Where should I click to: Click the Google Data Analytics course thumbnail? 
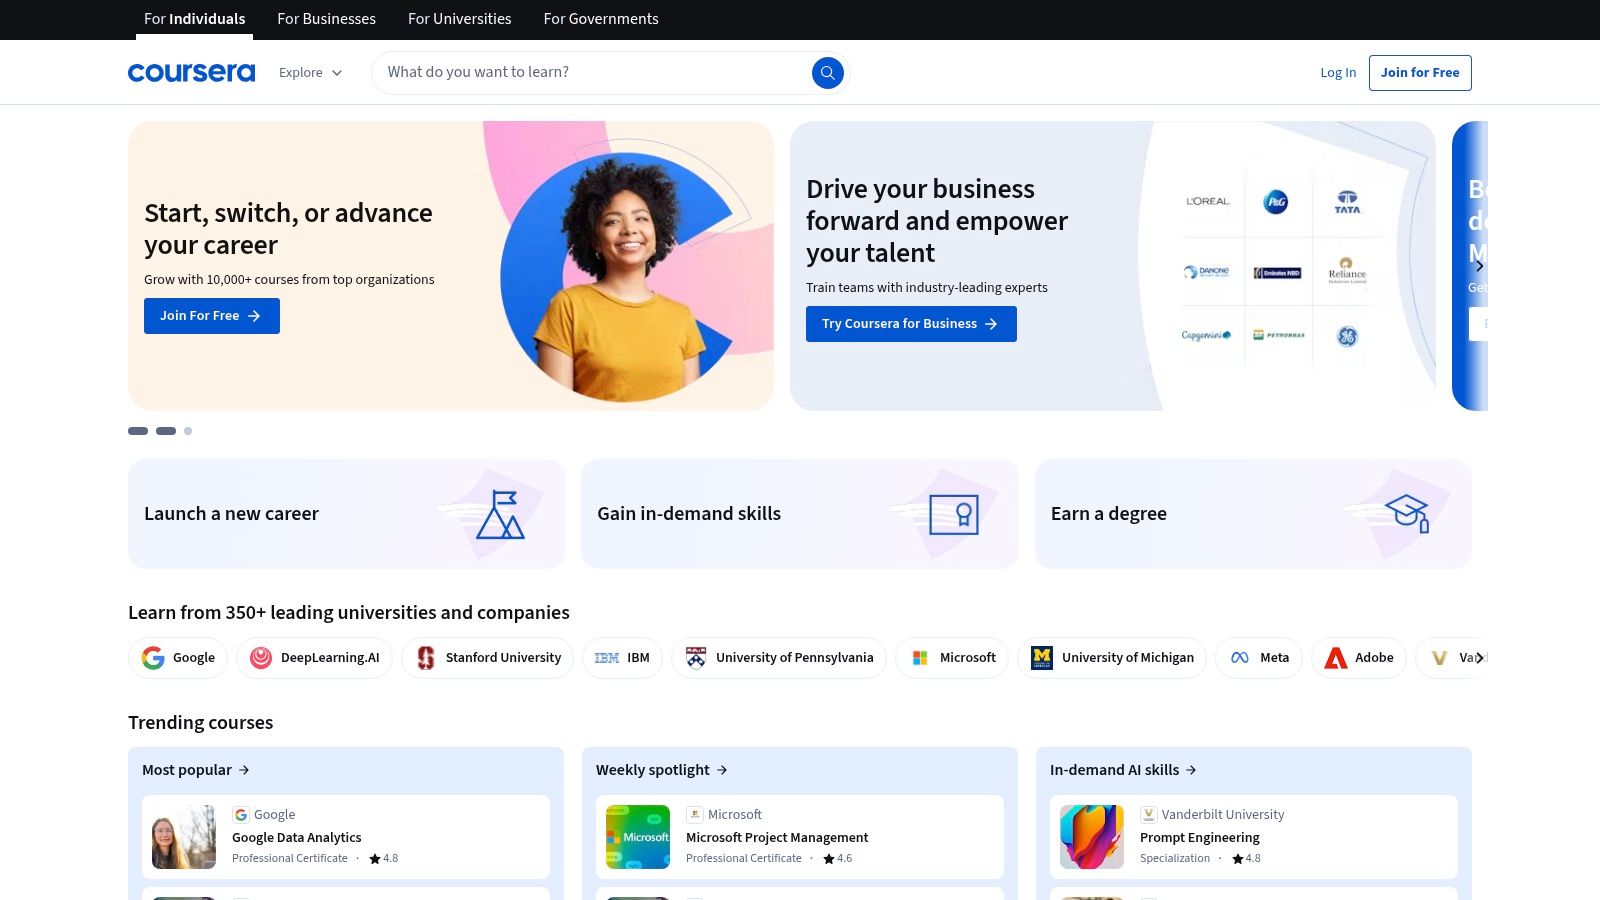pos(183,837)
